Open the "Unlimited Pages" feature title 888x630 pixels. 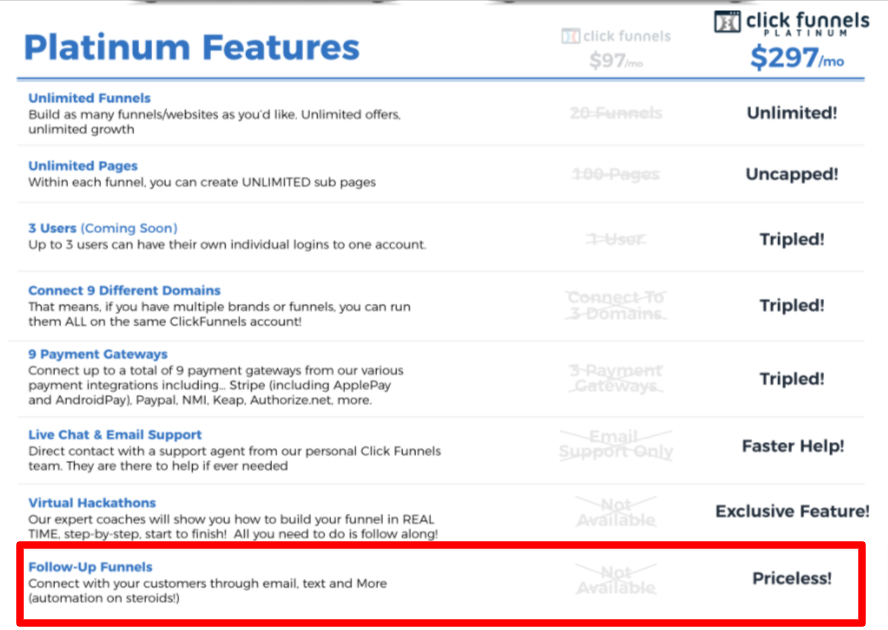tap(83, 166)
